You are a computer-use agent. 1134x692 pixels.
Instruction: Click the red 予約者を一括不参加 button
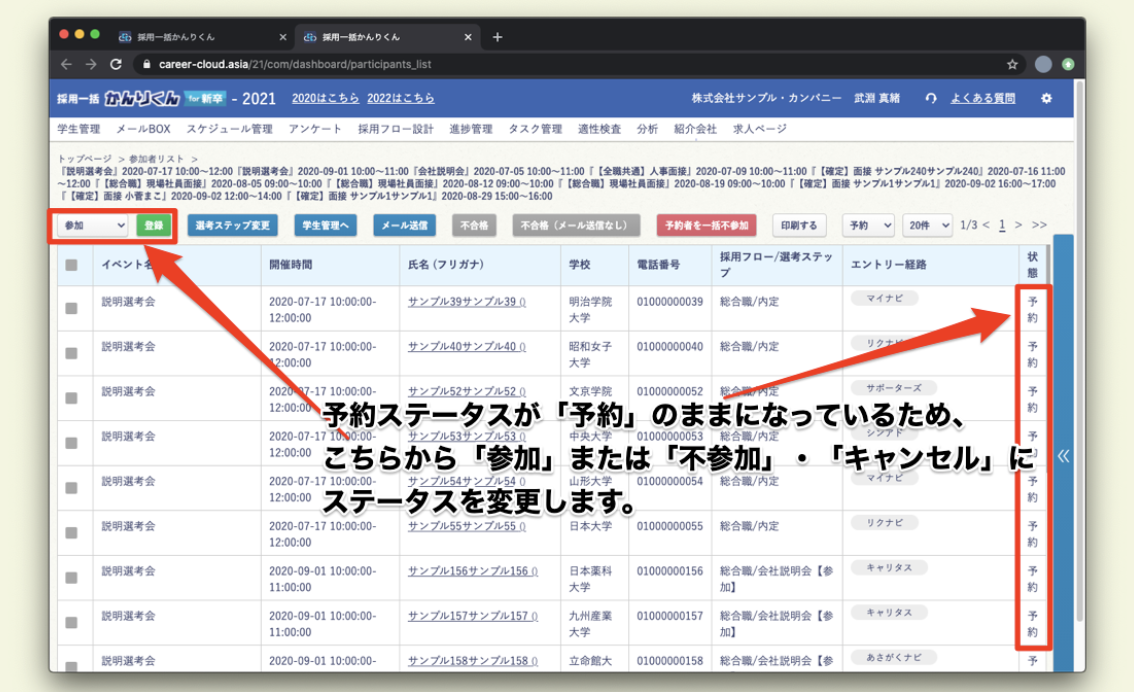[708, 225]
